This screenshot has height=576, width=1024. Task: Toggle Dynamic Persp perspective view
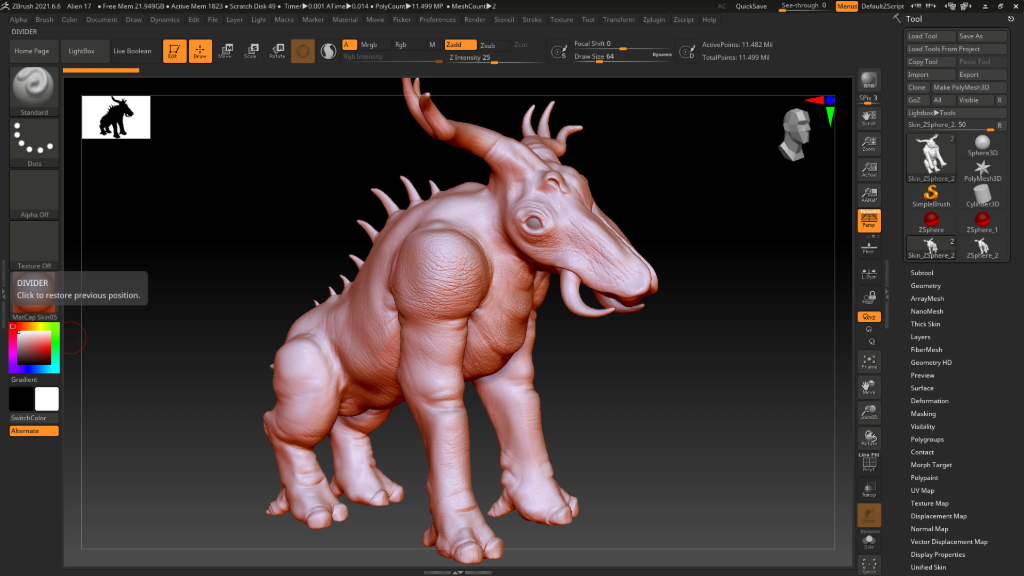(869, 220)
